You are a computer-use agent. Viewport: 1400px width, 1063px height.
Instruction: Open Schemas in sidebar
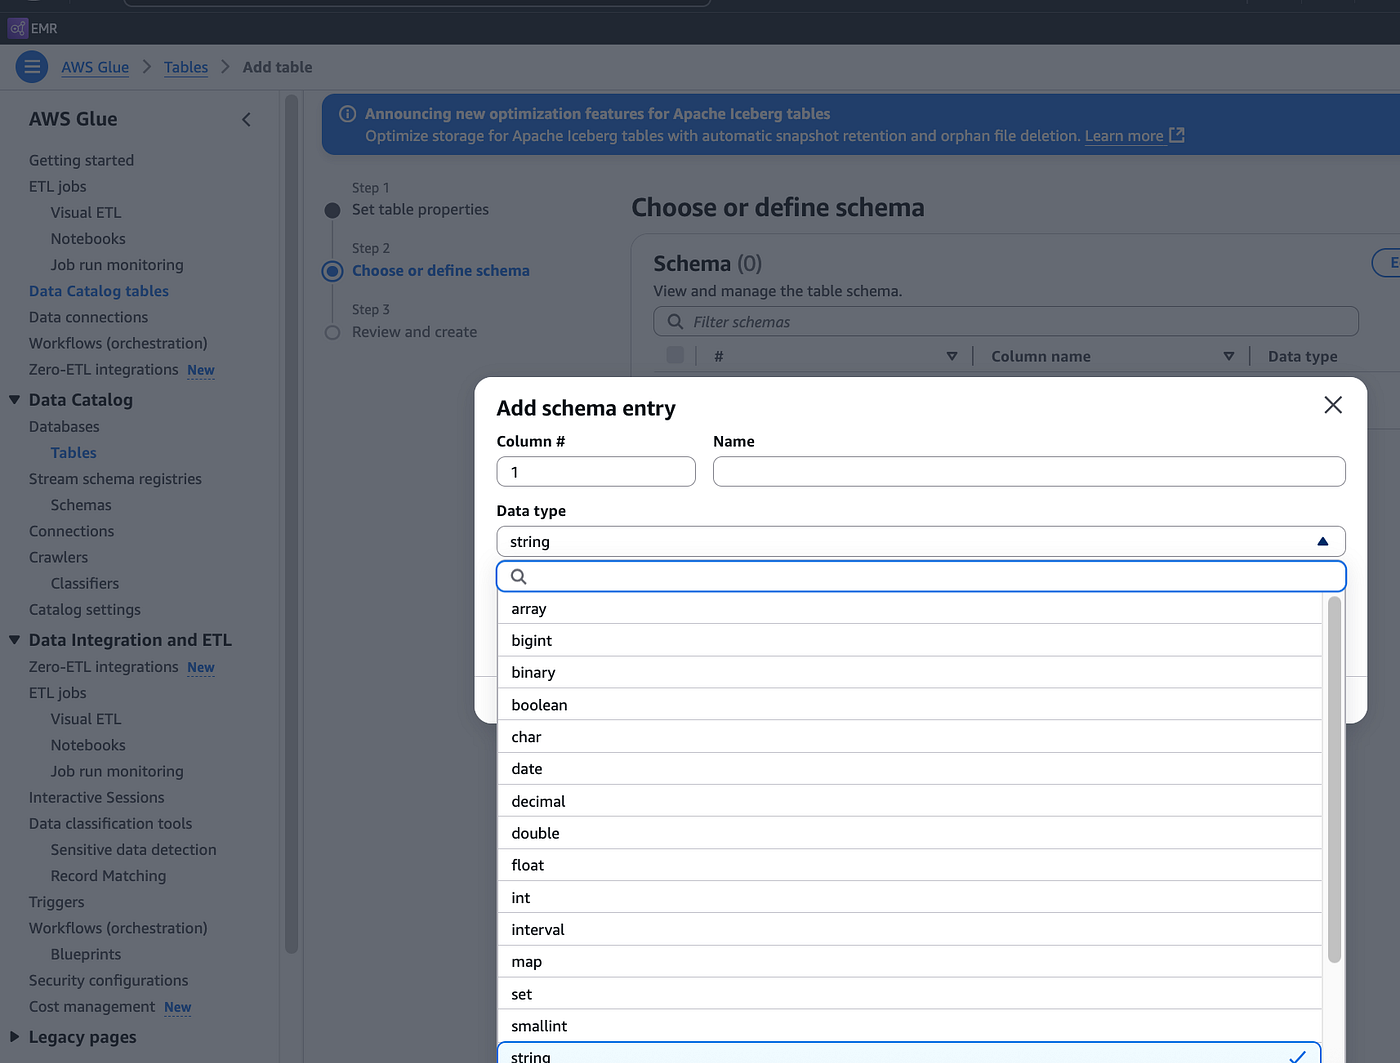(81, 505)
